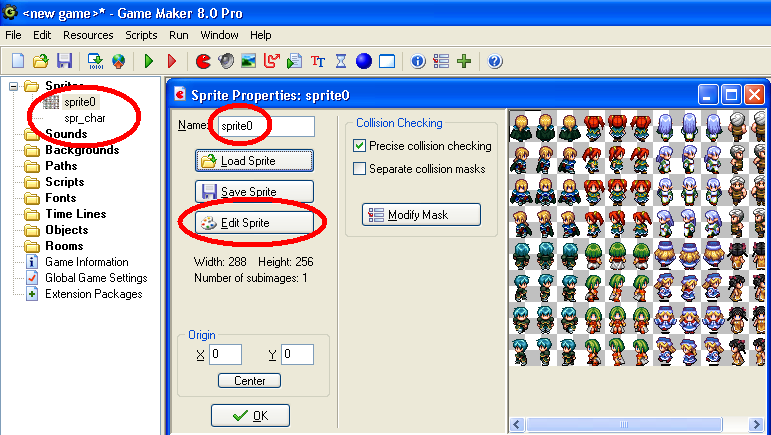Screen dimensions: 771x435
Task: Open the Help menu
Action: (261, 35)
